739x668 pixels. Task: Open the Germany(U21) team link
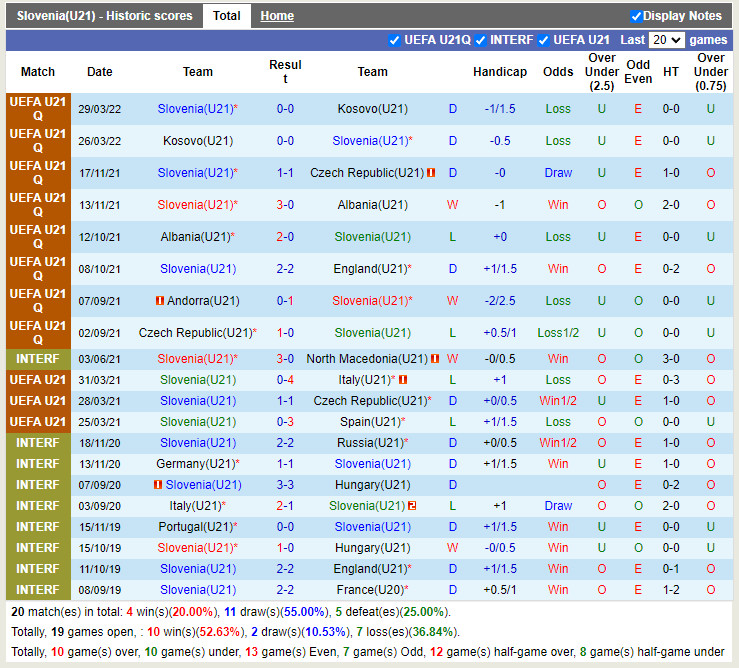pos(194,464)
